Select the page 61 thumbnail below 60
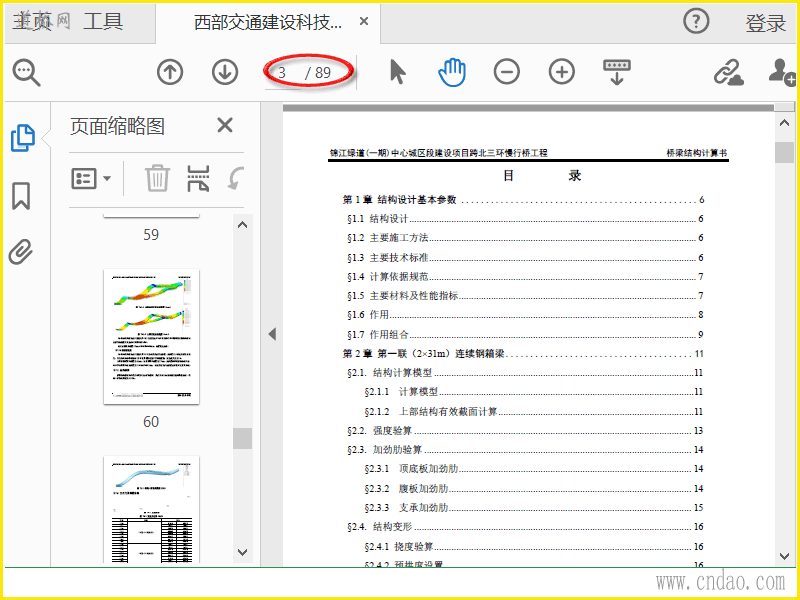This screenshot has width=800, height=600. (x=151, y=510)
